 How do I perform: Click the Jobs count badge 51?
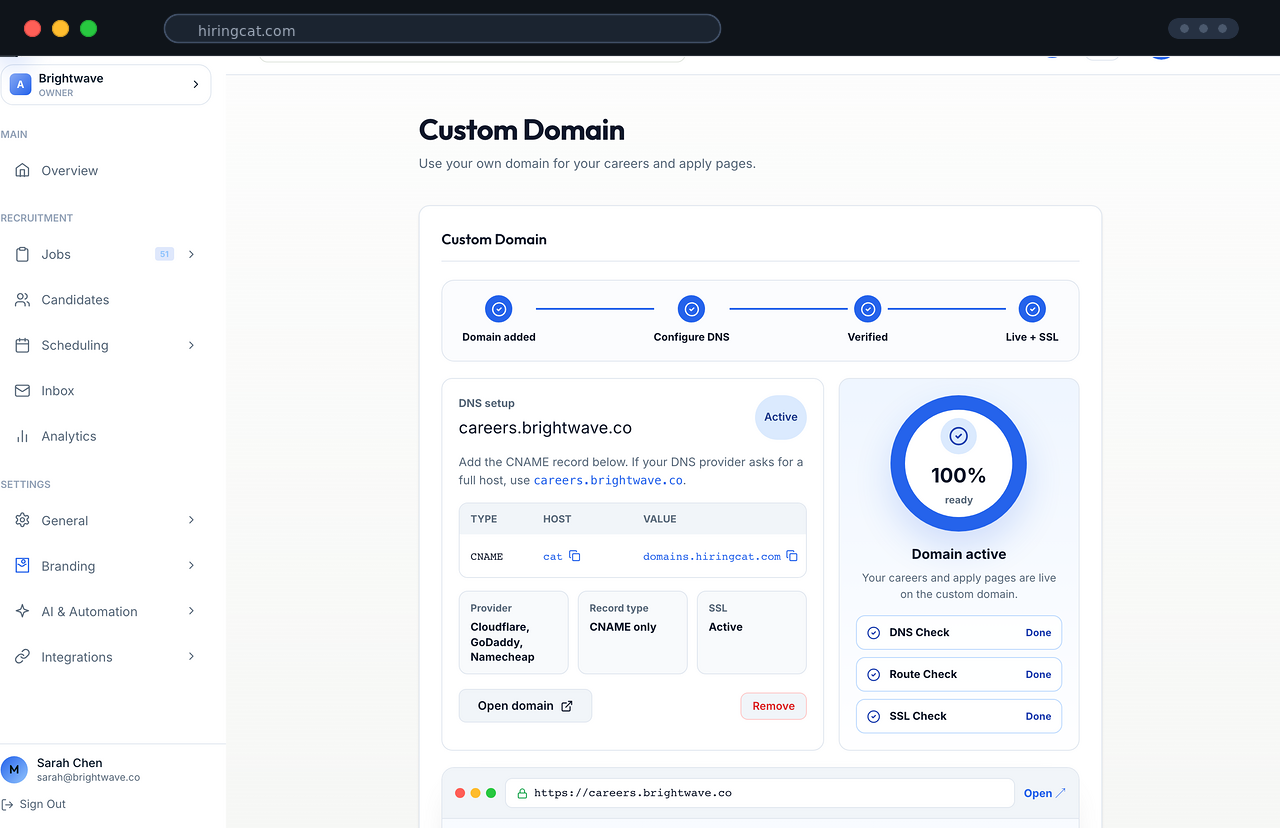(164, 254)
